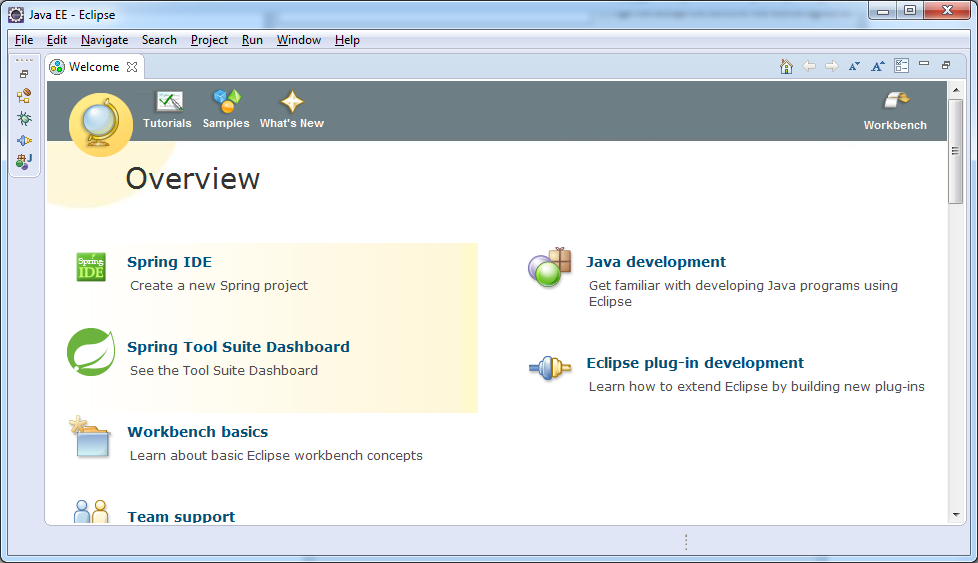Open the Navigate menu

click(104, 40)
